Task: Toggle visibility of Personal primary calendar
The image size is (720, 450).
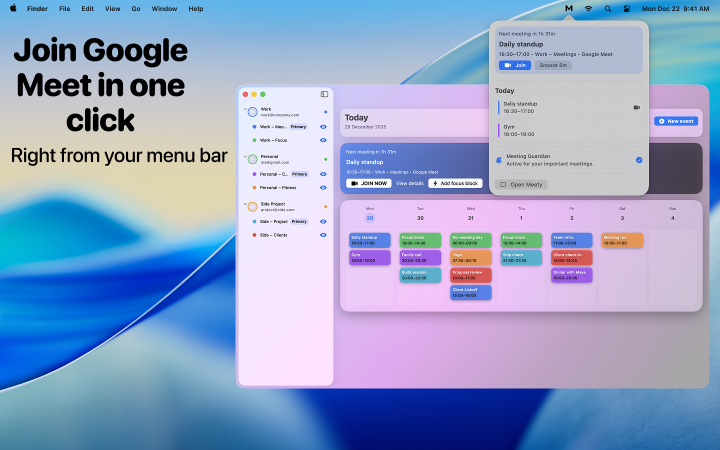Action: tap(323, 174)
